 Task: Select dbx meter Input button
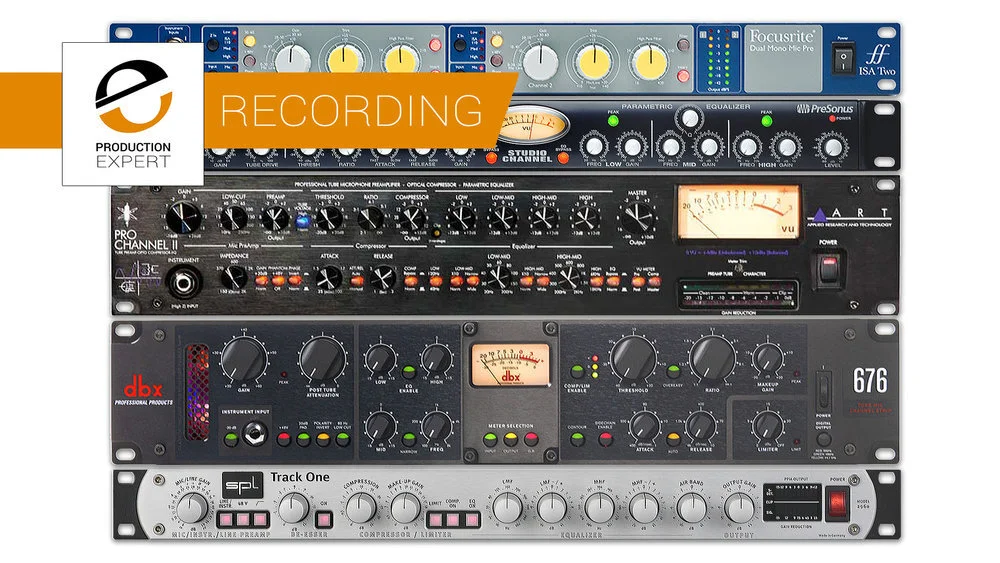pos(490,439)
